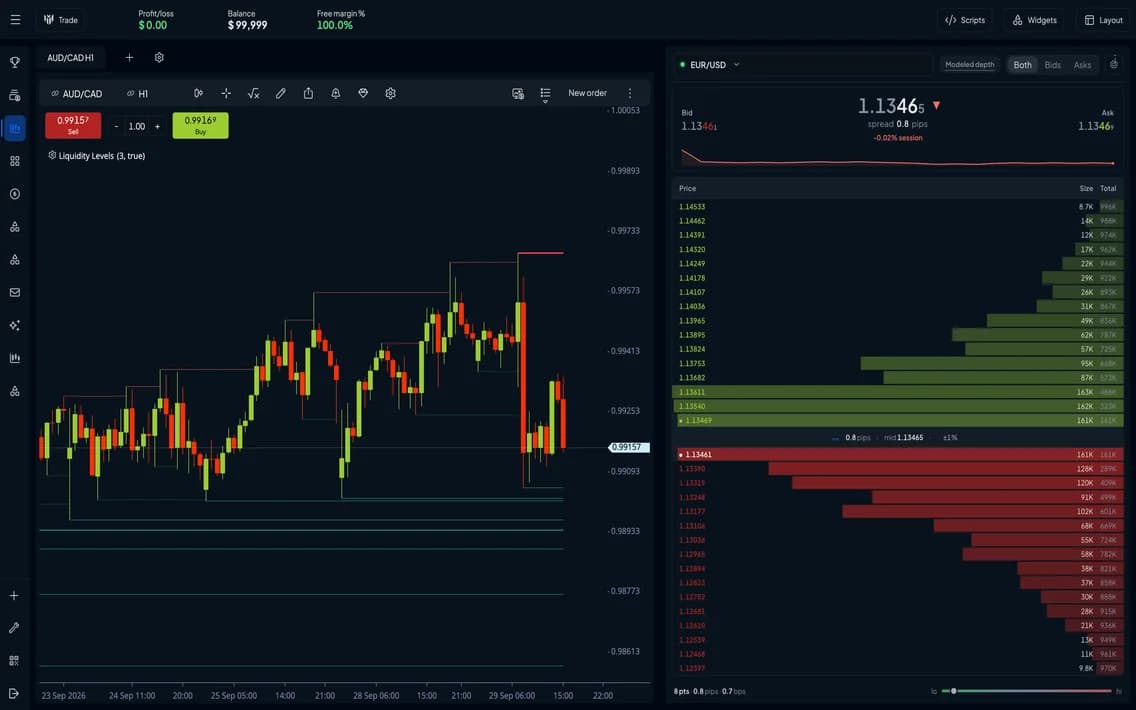
Task: Open the H1 timeframe selector
Action: [x=143, y=93]
